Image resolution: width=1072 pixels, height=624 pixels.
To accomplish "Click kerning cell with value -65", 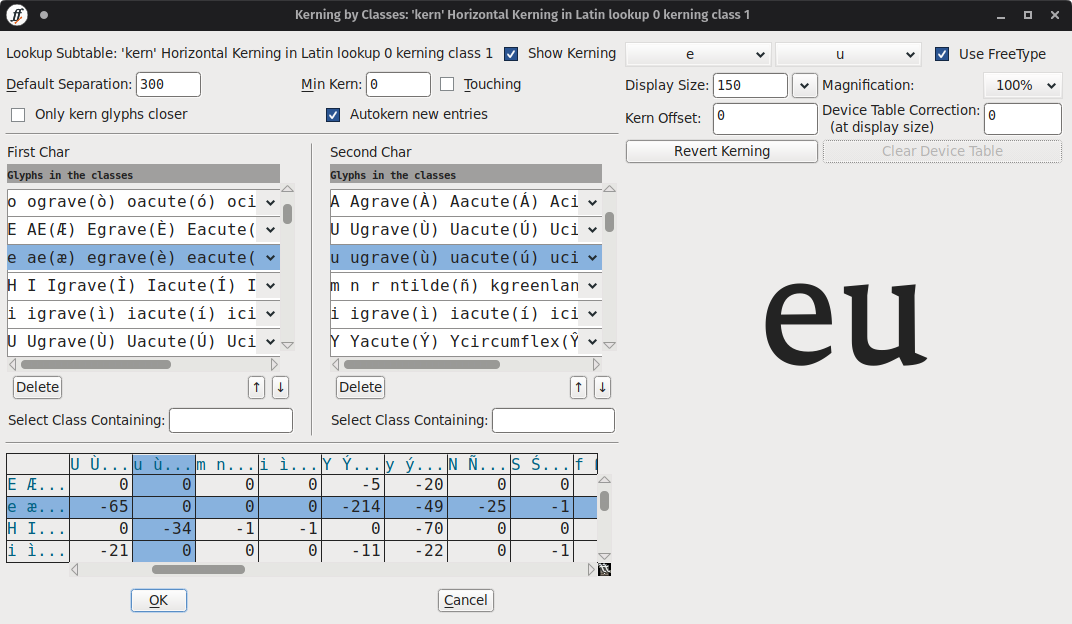I will 101,507.
